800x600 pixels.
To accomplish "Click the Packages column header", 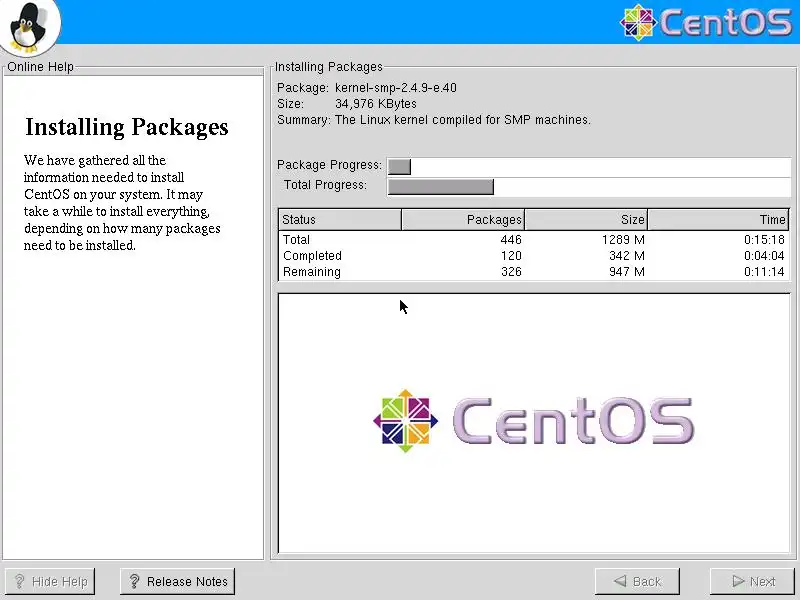I will (x=463, y=219).
